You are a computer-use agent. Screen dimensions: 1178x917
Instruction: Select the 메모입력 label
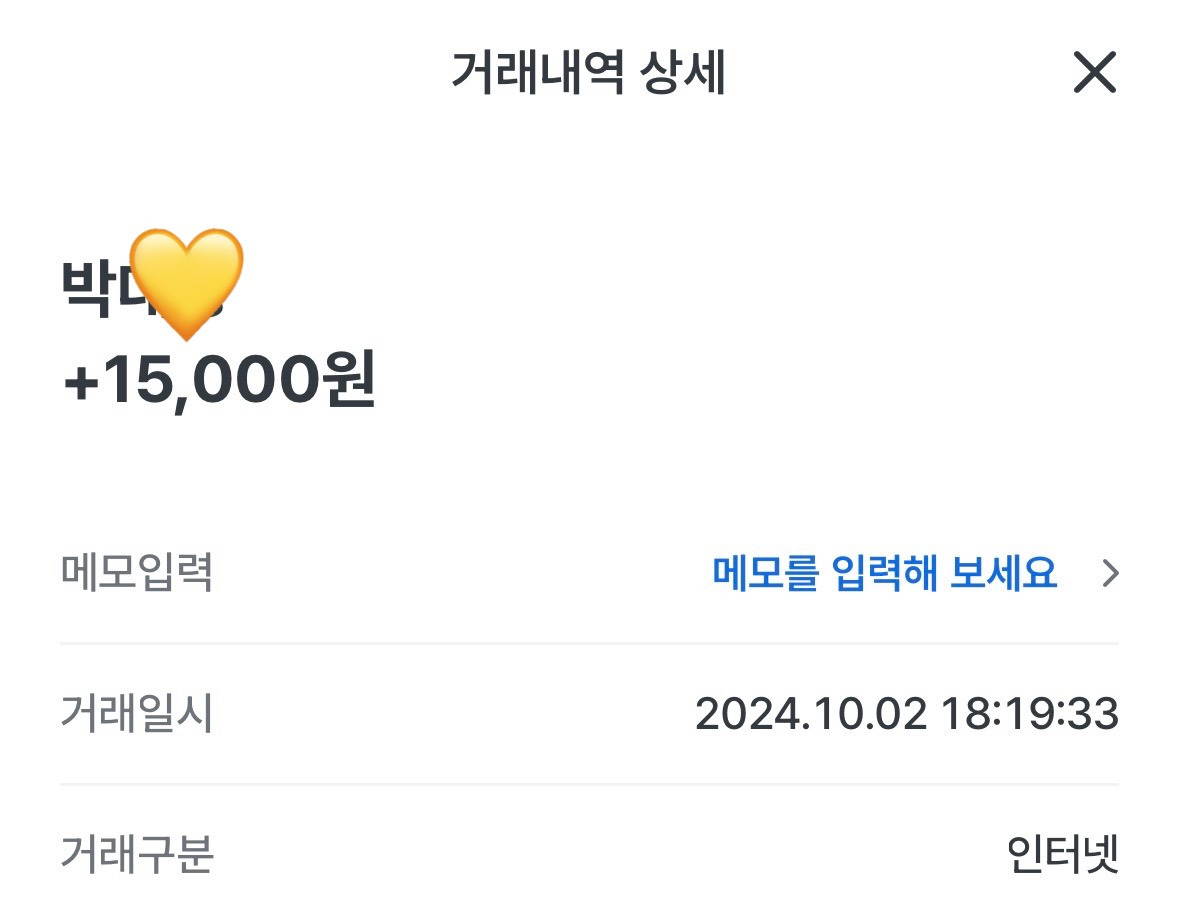[x=137, y=572]
